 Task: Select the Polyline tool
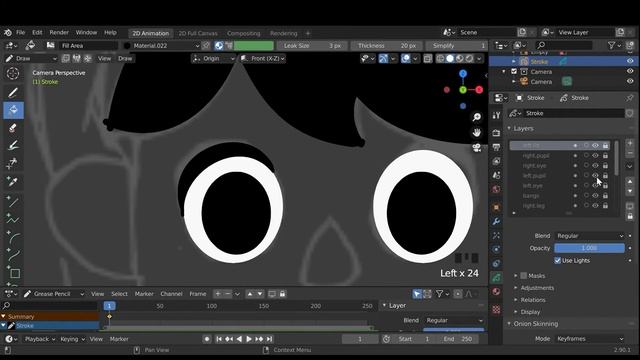pos(13,219)
